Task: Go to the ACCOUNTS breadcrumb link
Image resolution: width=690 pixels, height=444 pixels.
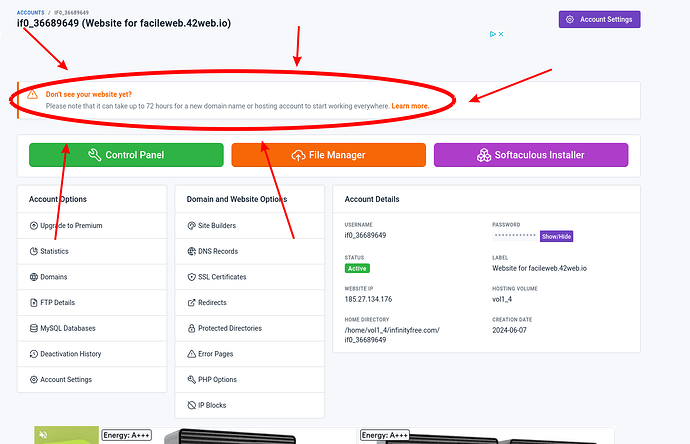Action: [30, 13]
